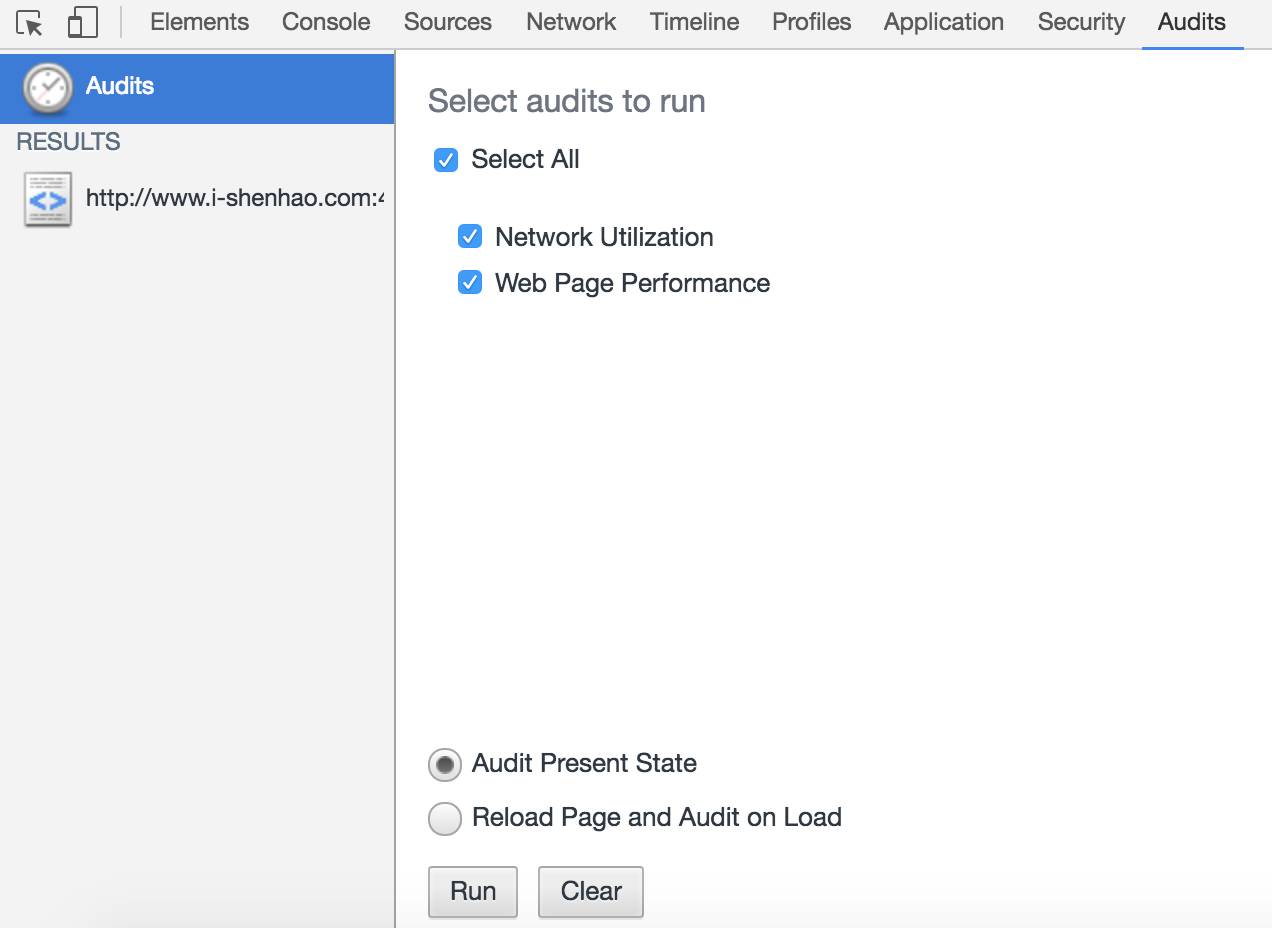Switch to the Timeline tab
1272x928 pixels.
694,22
